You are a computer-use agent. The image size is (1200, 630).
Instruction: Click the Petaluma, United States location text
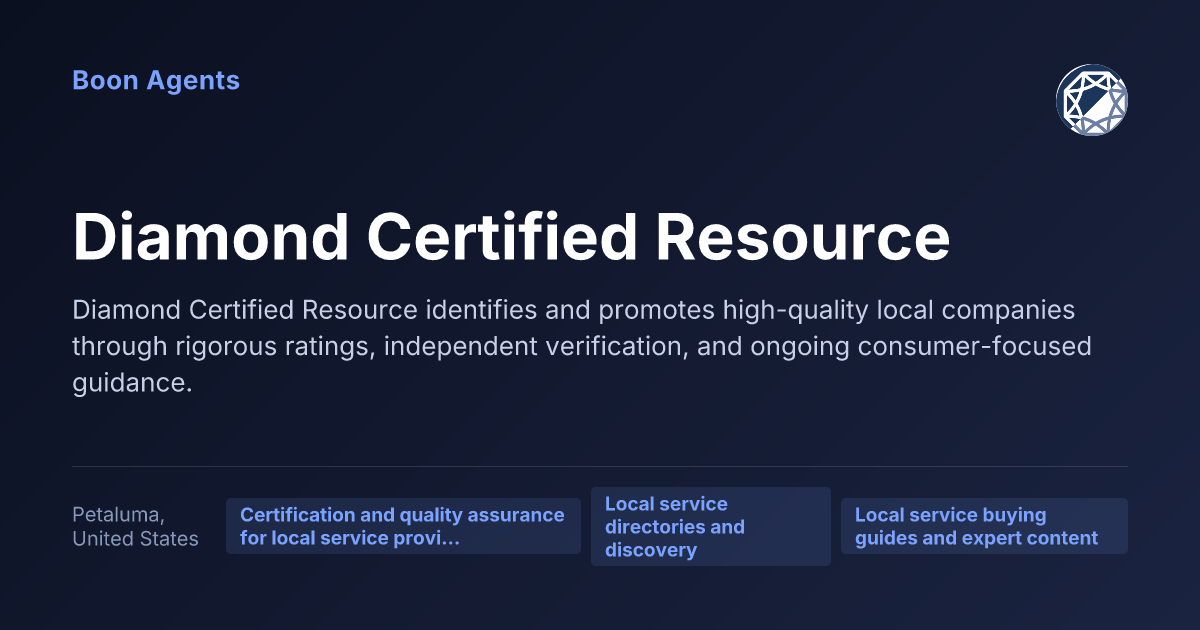coord(135,527)
